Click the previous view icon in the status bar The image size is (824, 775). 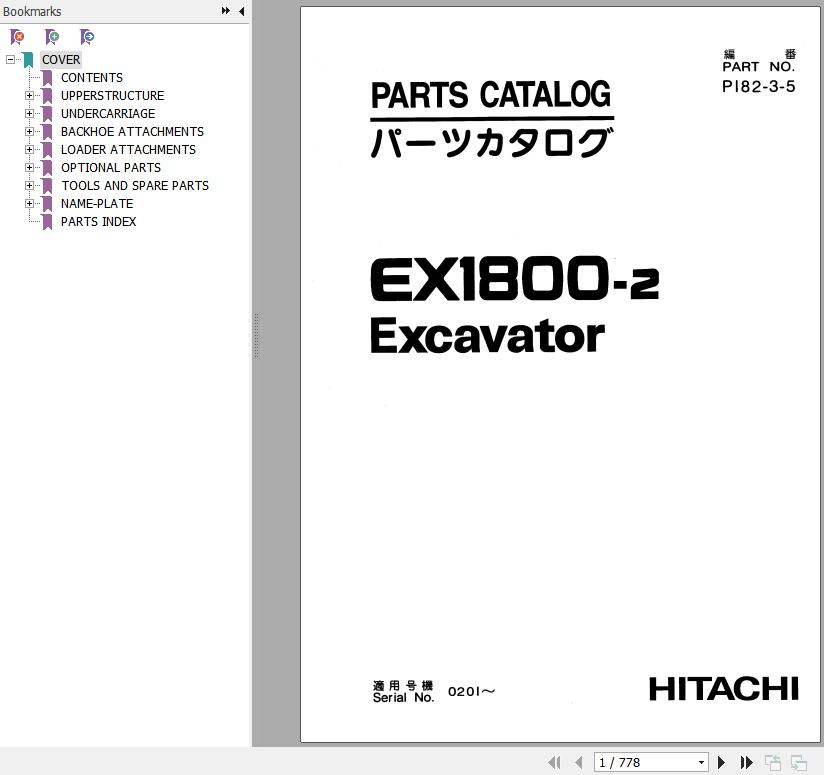(772, 762)
